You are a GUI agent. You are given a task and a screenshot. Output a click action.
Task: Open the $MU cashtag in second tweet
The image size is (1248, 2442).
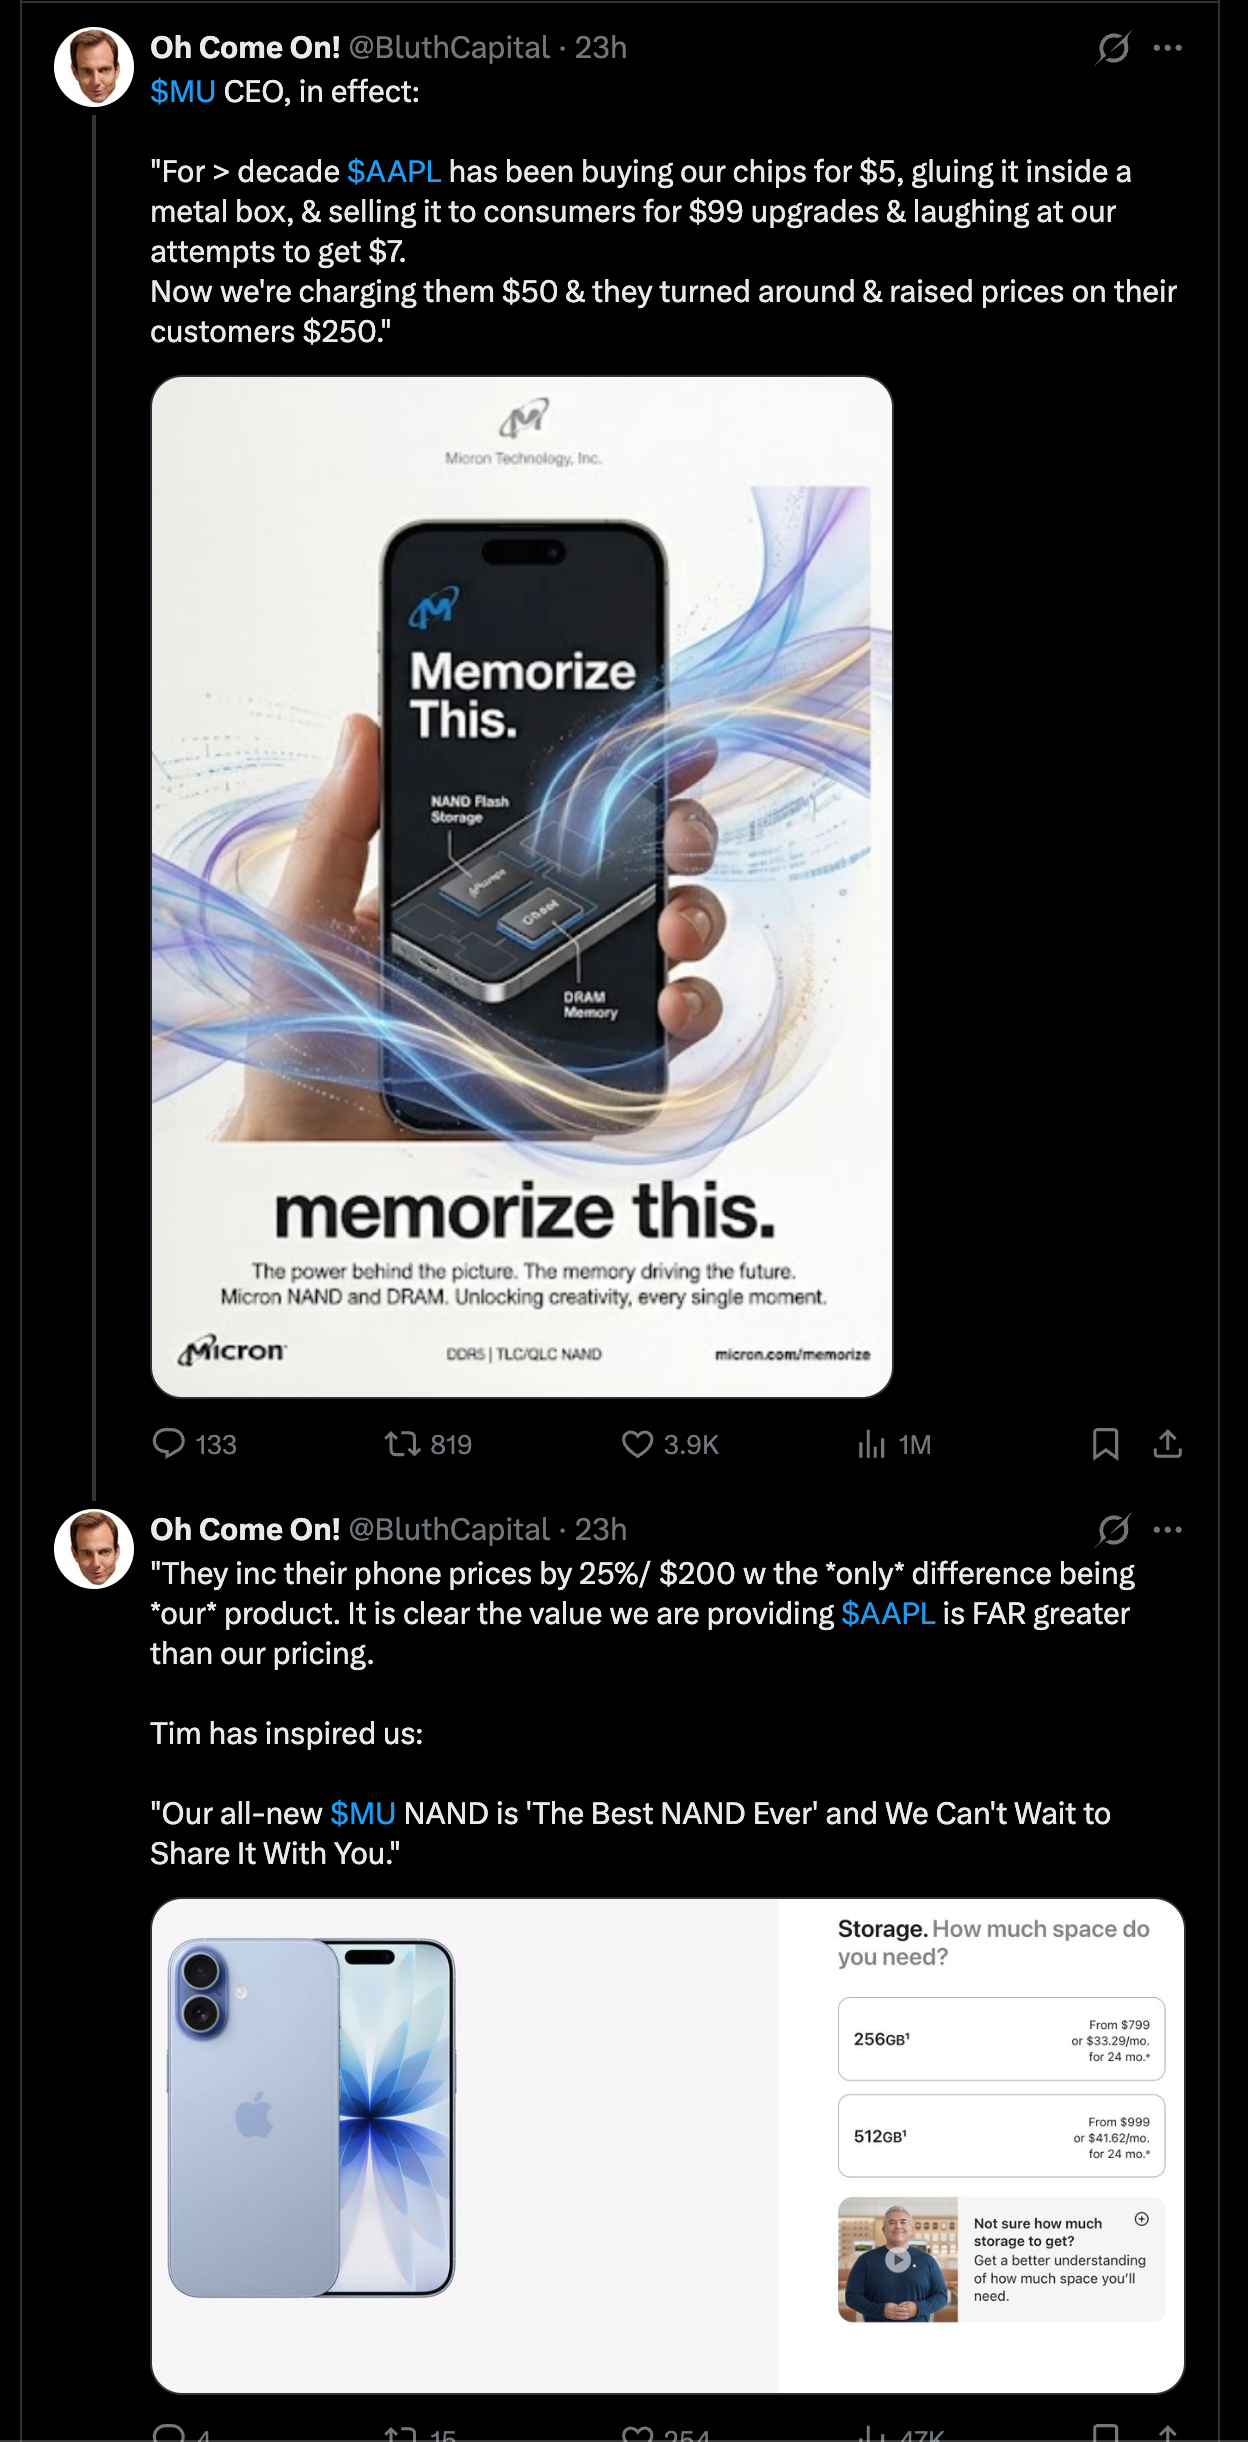tap(363, 1814)
